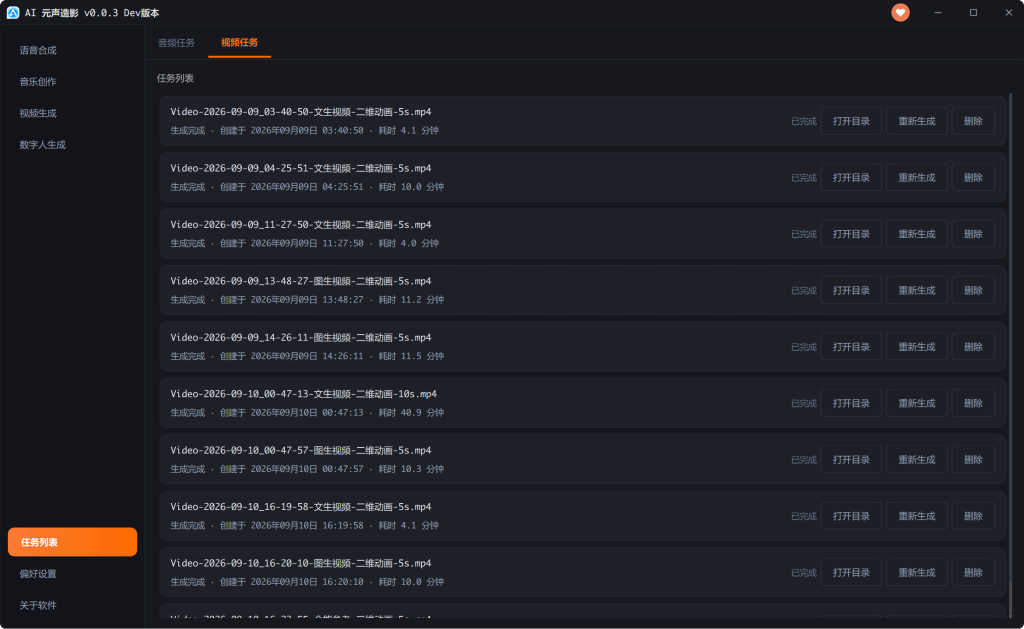Click 删除 for Video-2026-09-09_14-26-11
This screenshot has height=629, width=1024.
[x=973, y=347]
